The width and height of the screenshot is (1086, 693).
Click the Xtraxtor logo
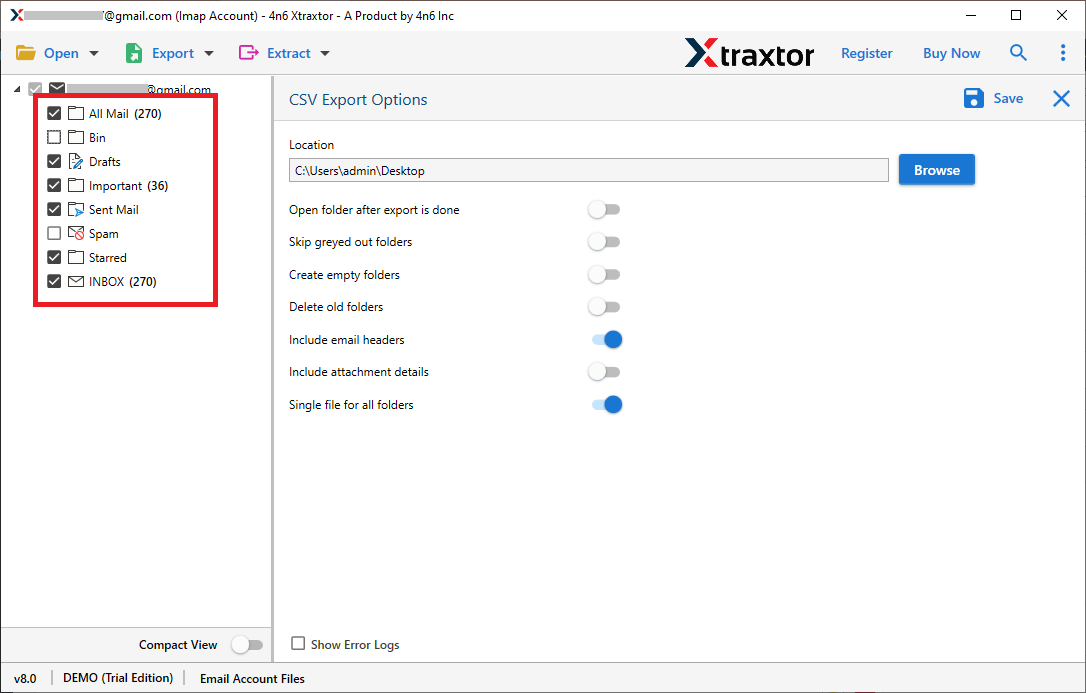750,52
